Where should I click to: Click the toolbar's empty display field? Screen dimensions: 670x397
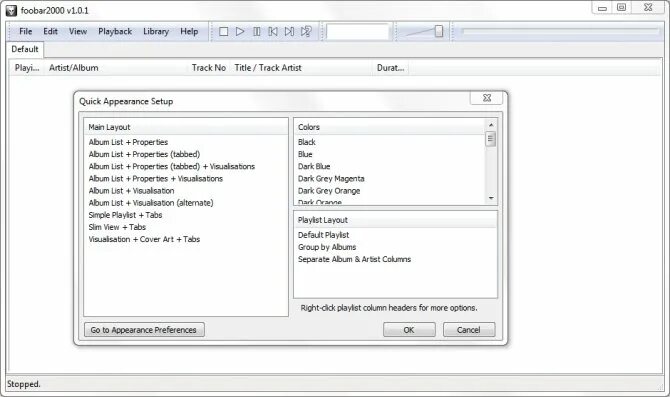point(358,32)
